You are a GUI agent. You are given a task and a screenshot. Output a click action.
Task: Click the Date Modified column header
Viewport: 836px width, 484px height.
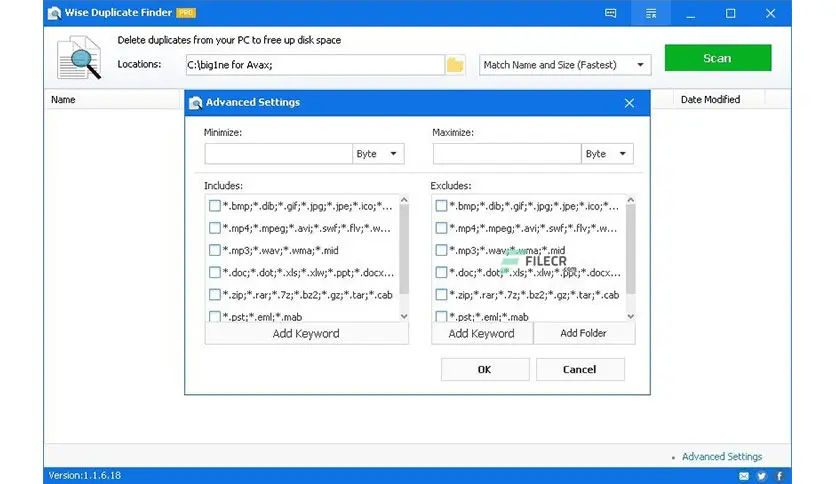coord(710,100)
